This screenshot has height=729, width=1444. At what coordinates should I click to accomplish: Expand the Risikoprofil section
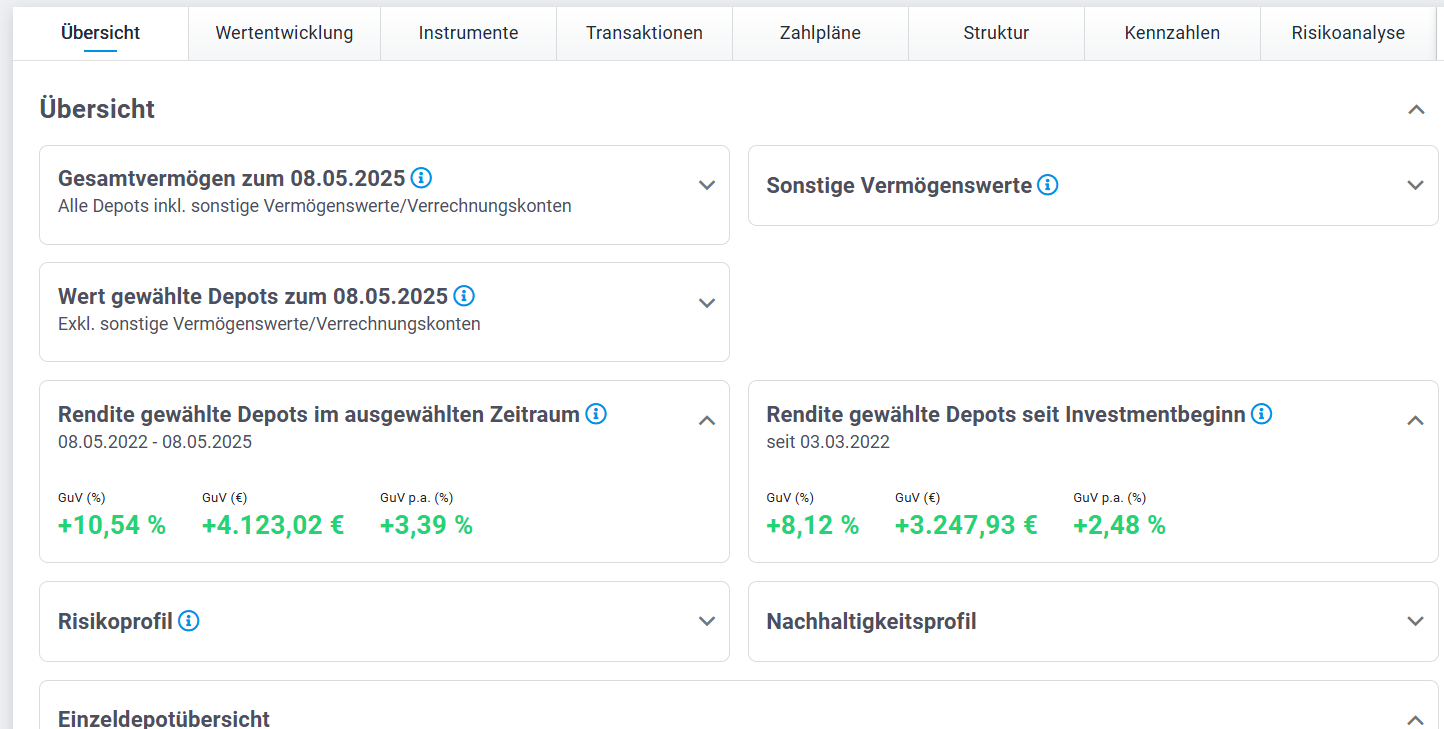point(707,621)
